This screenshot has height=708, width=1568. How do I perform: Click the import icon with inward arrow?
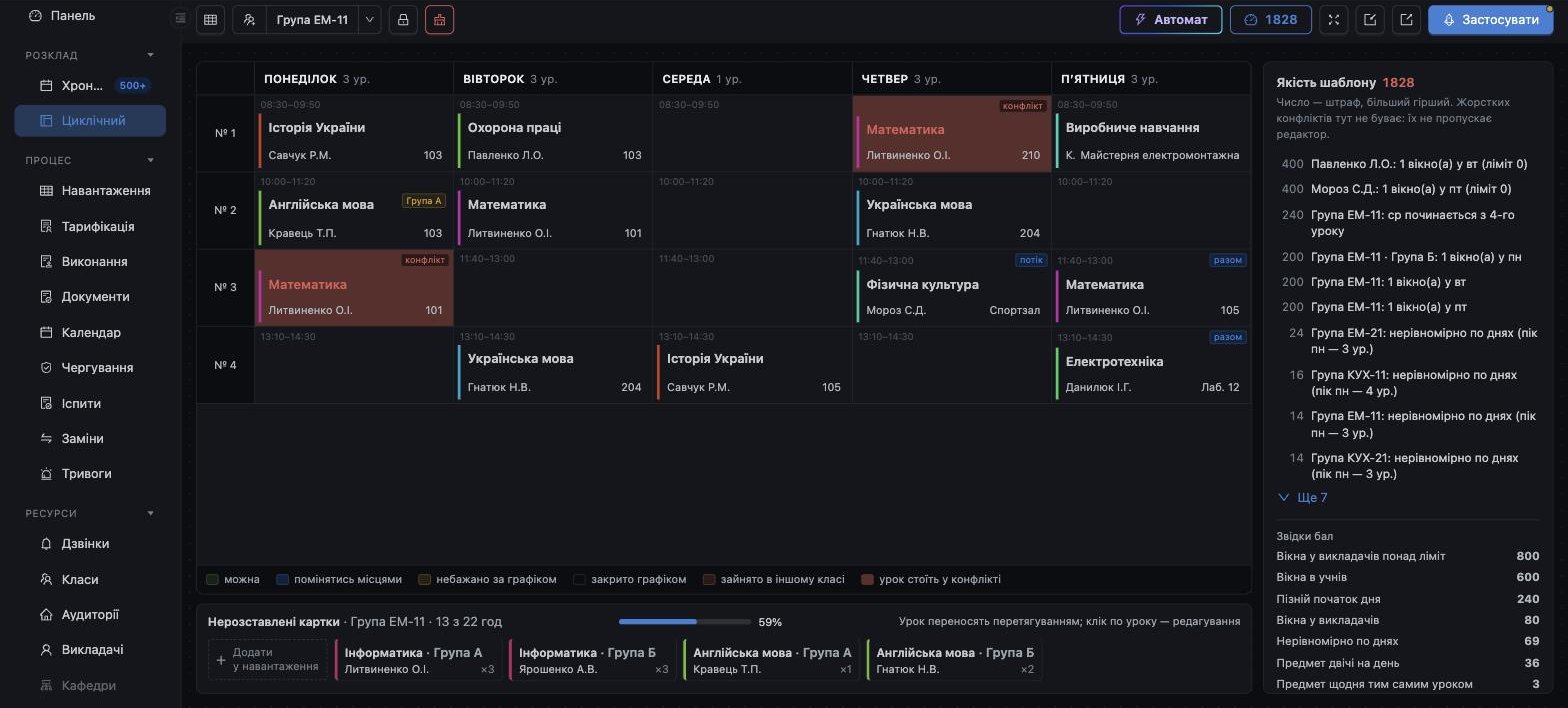(x=1370, y=19)
